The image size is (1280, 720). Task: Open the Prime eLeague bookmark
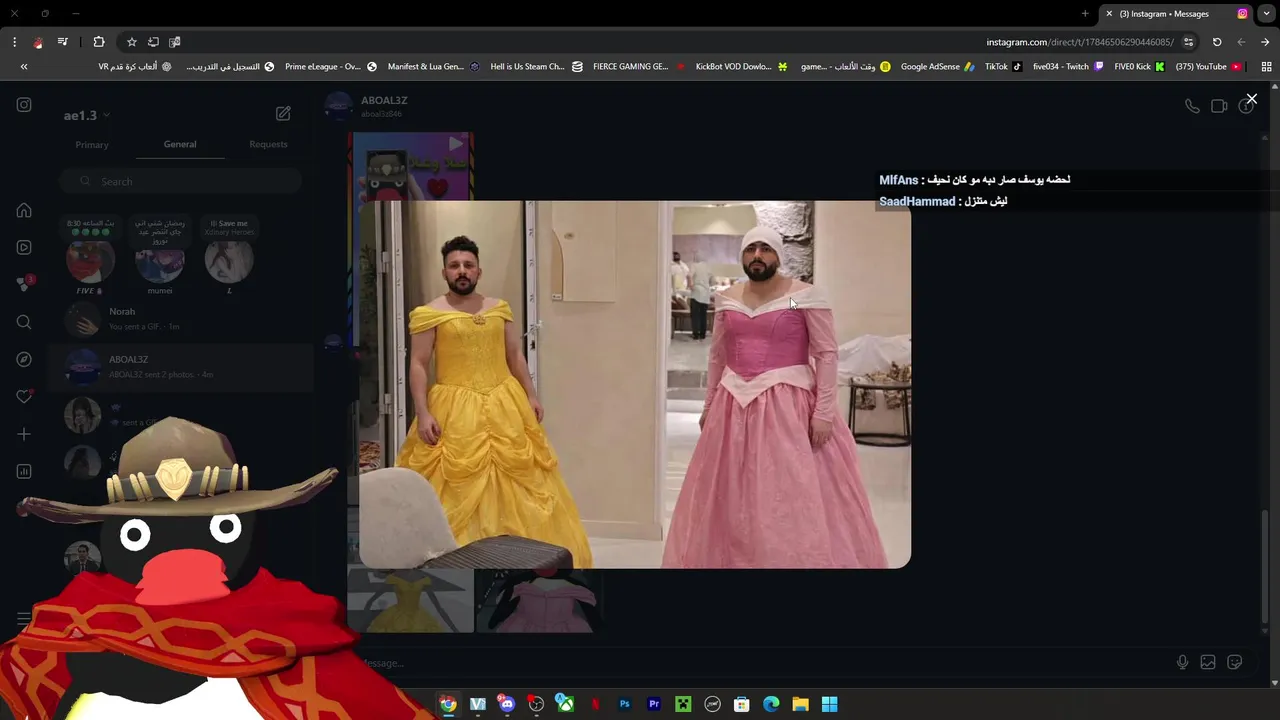(x=331, y=67)
